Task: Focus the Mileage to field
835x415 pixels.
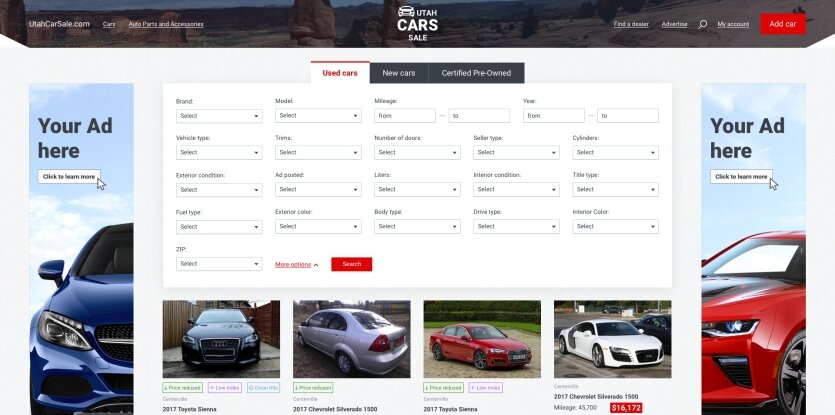Action: click(x=479, y=116)
